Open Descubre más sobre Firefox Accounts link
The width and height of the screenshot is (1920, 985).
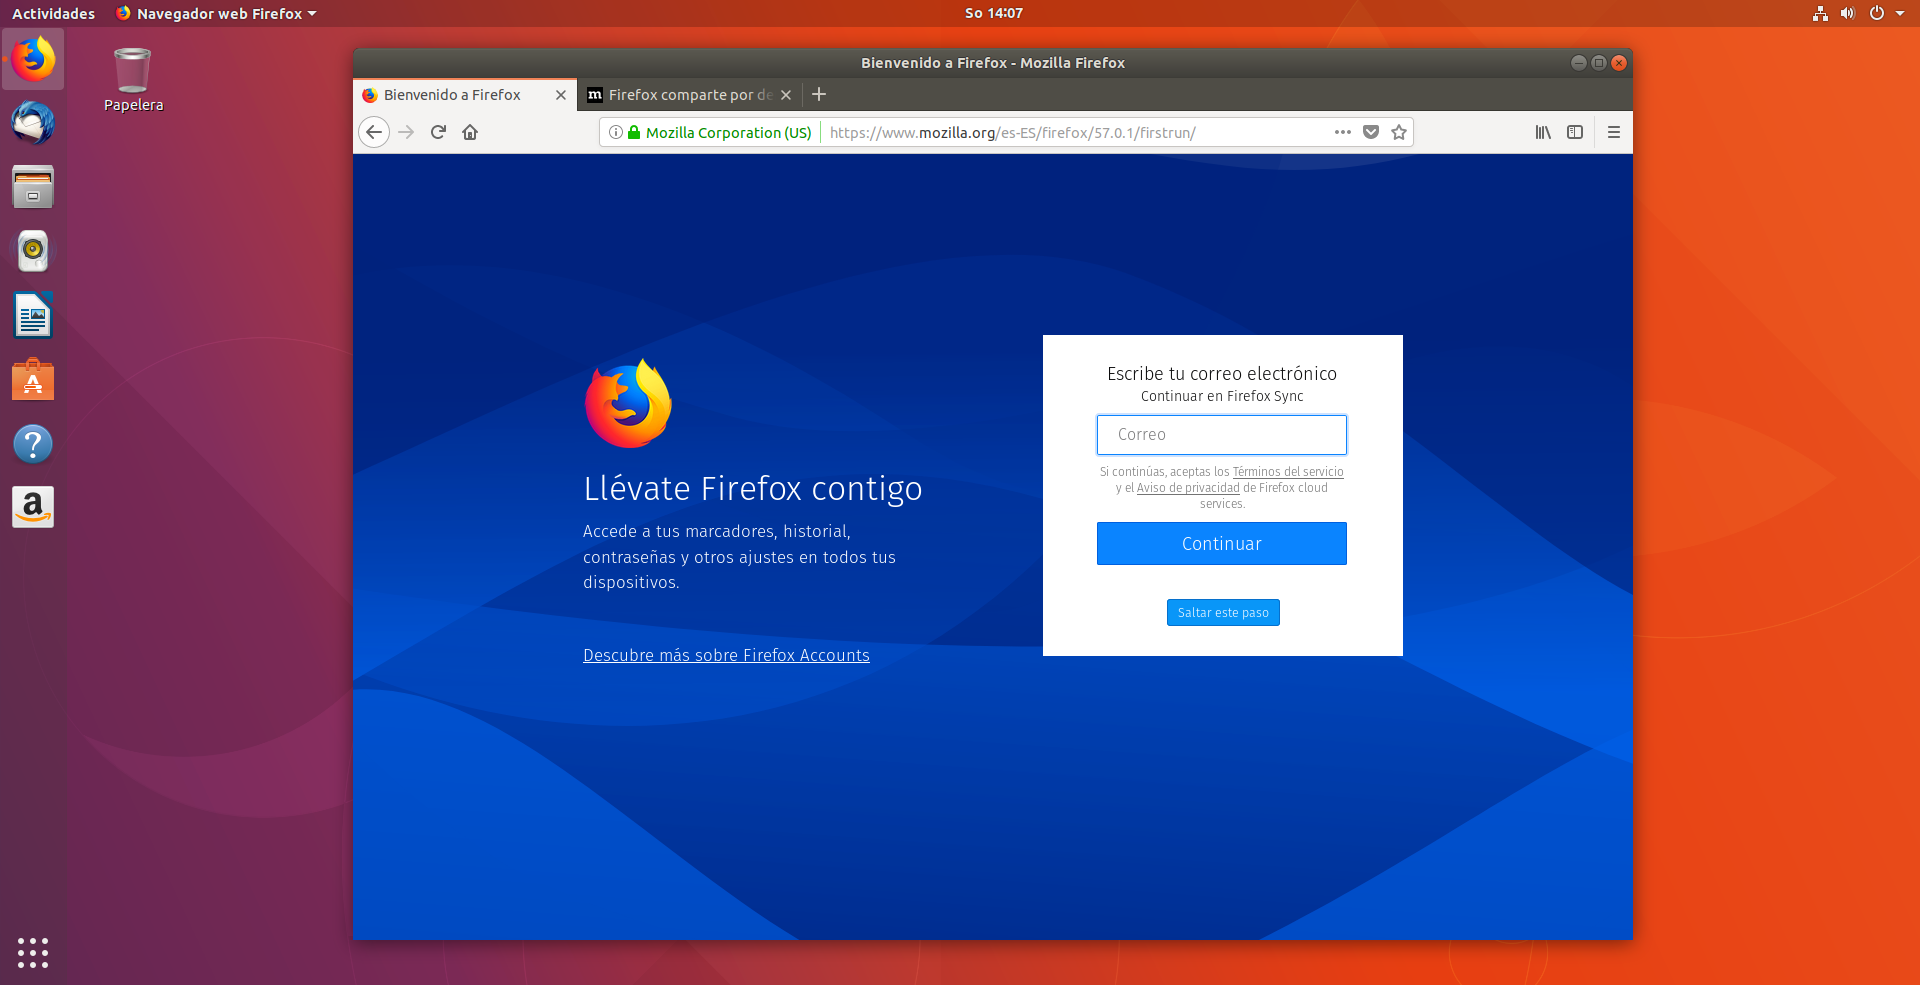click(x=726, y=655)
